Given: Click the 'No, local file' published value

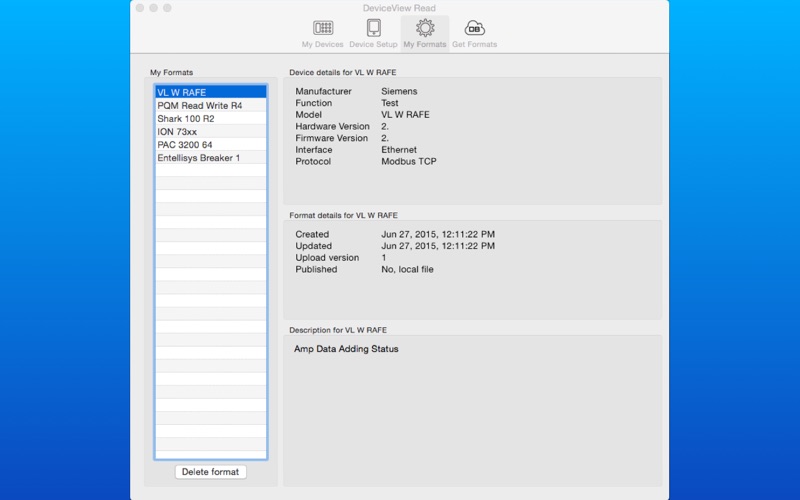Looking at the screenshot, I should [407, 269].
